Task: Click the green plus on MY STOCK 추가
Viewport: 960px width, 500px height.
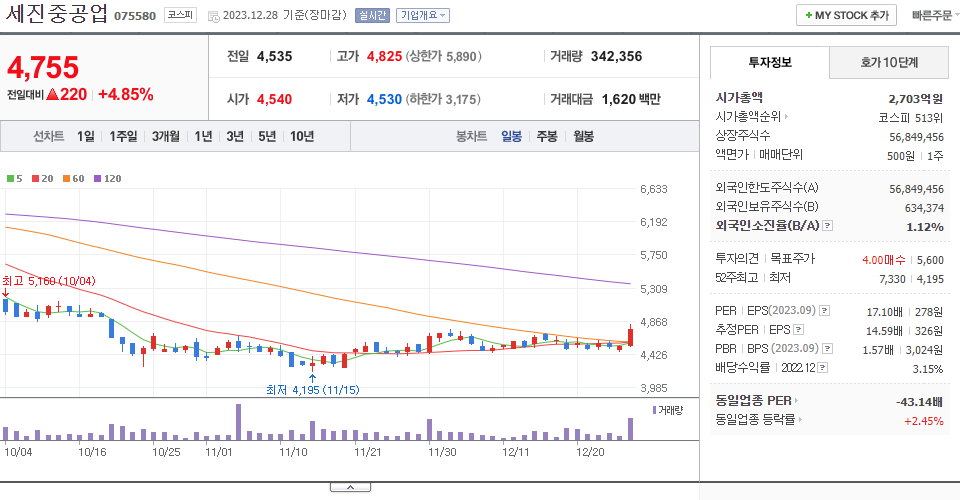Action: 809,15
